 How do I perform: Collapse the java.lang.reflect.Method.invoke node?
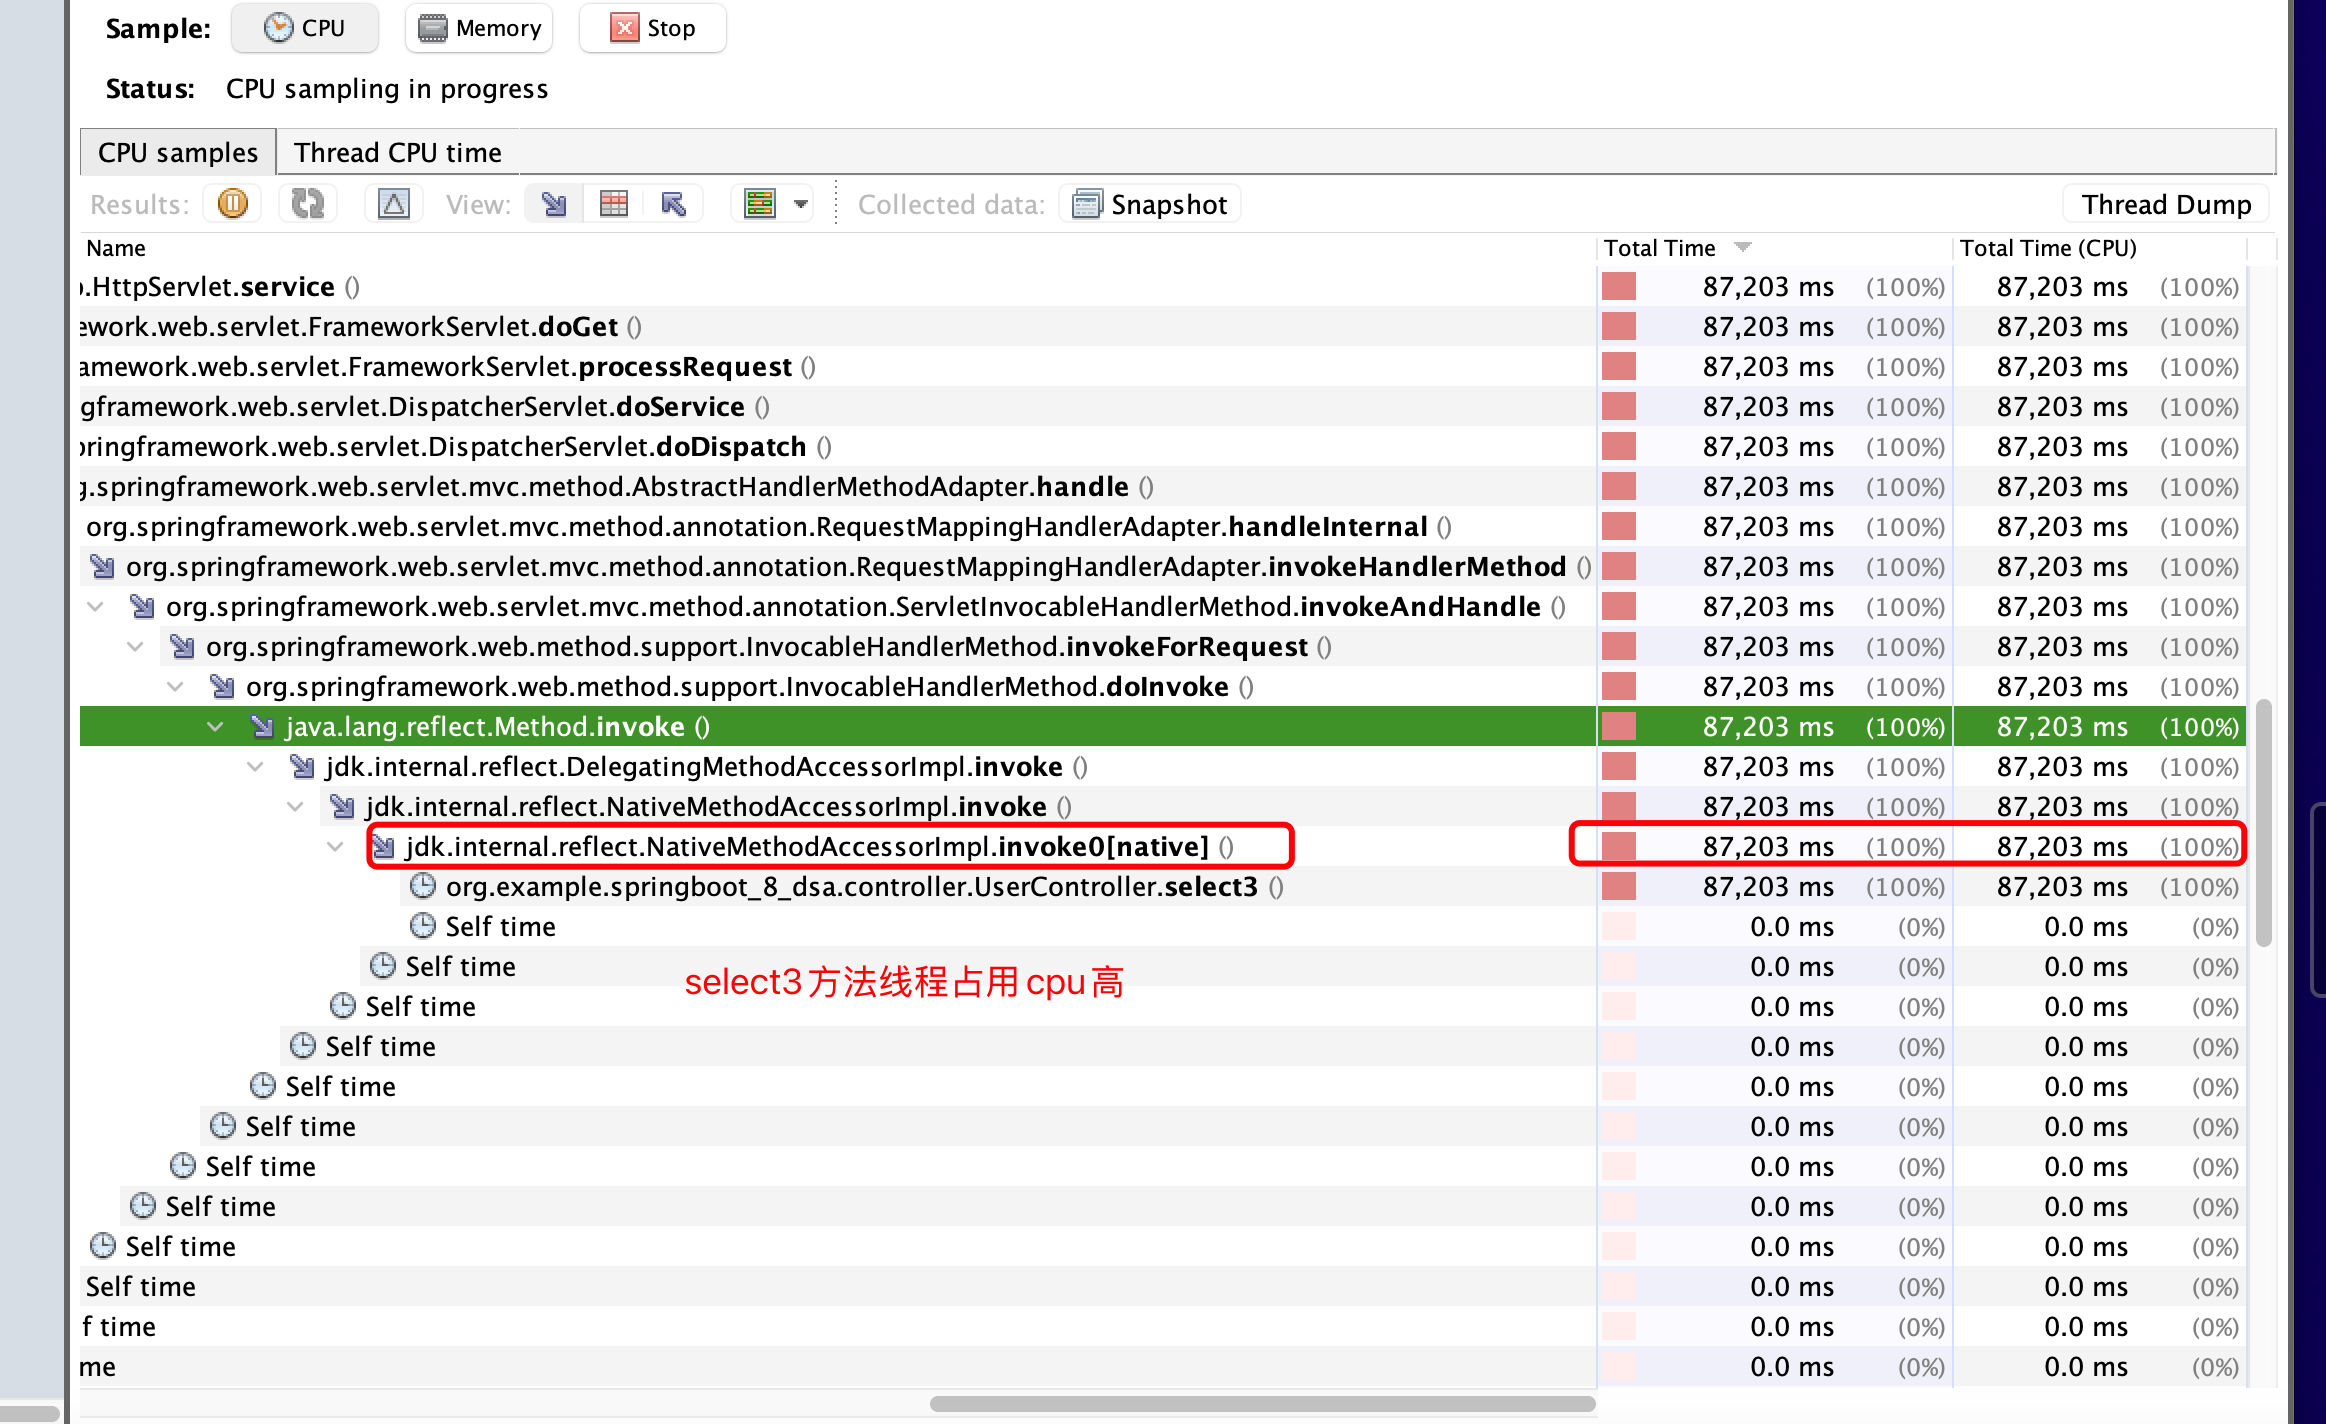(x=215, y=727)
